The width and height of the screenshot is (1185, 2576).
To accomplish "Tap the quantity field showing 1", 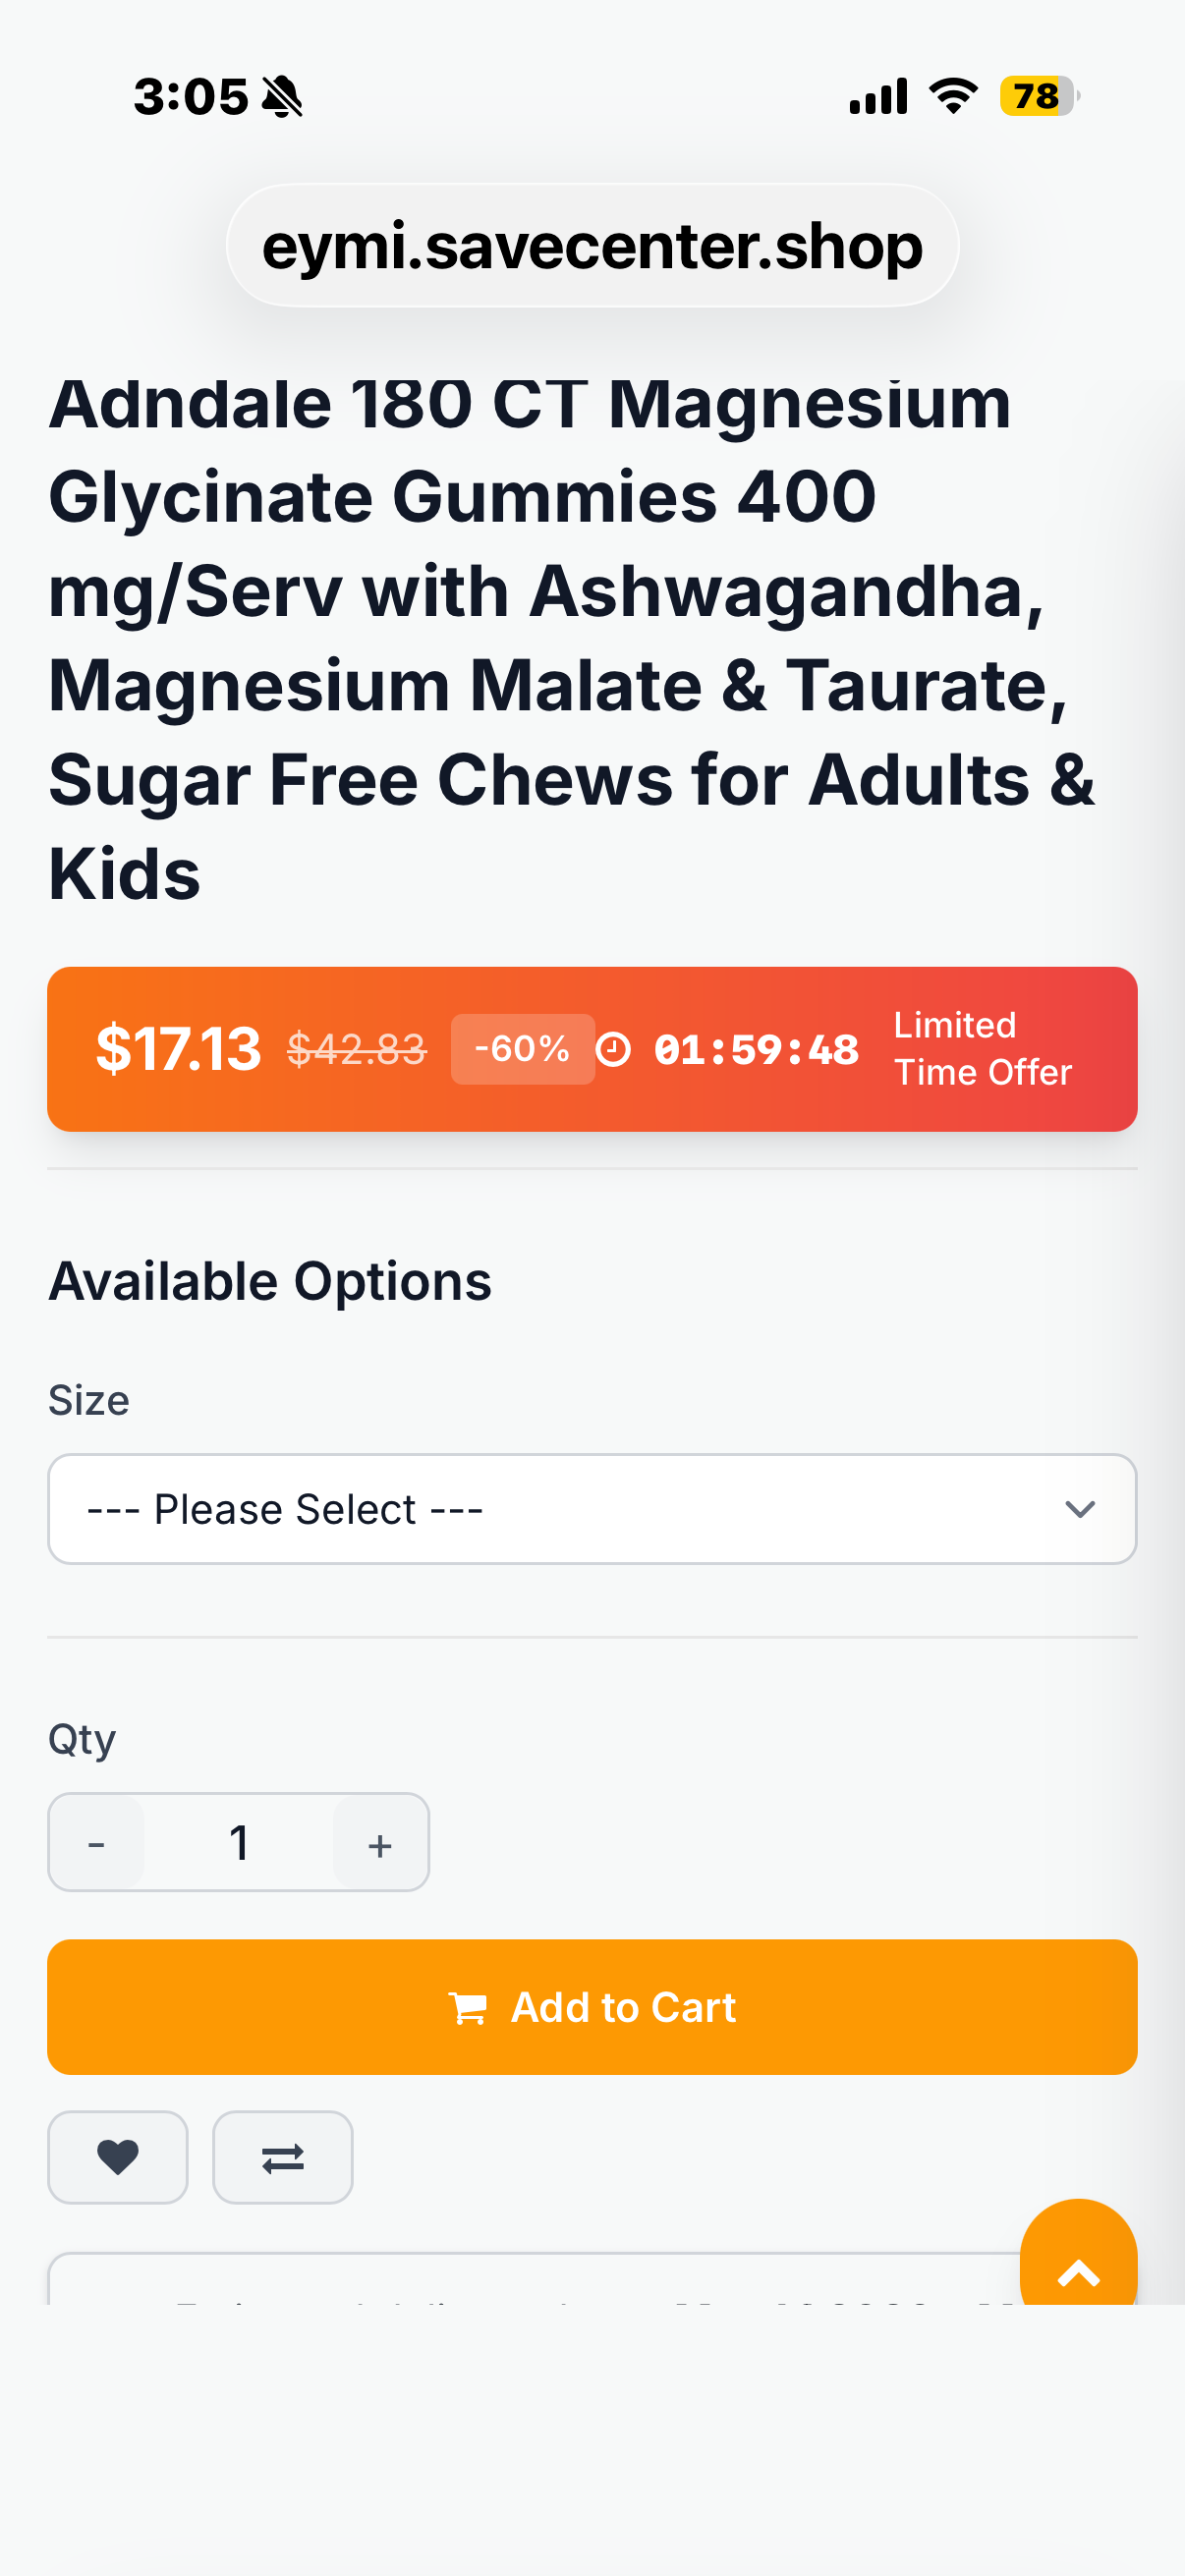I will (x=239, y=1842).
